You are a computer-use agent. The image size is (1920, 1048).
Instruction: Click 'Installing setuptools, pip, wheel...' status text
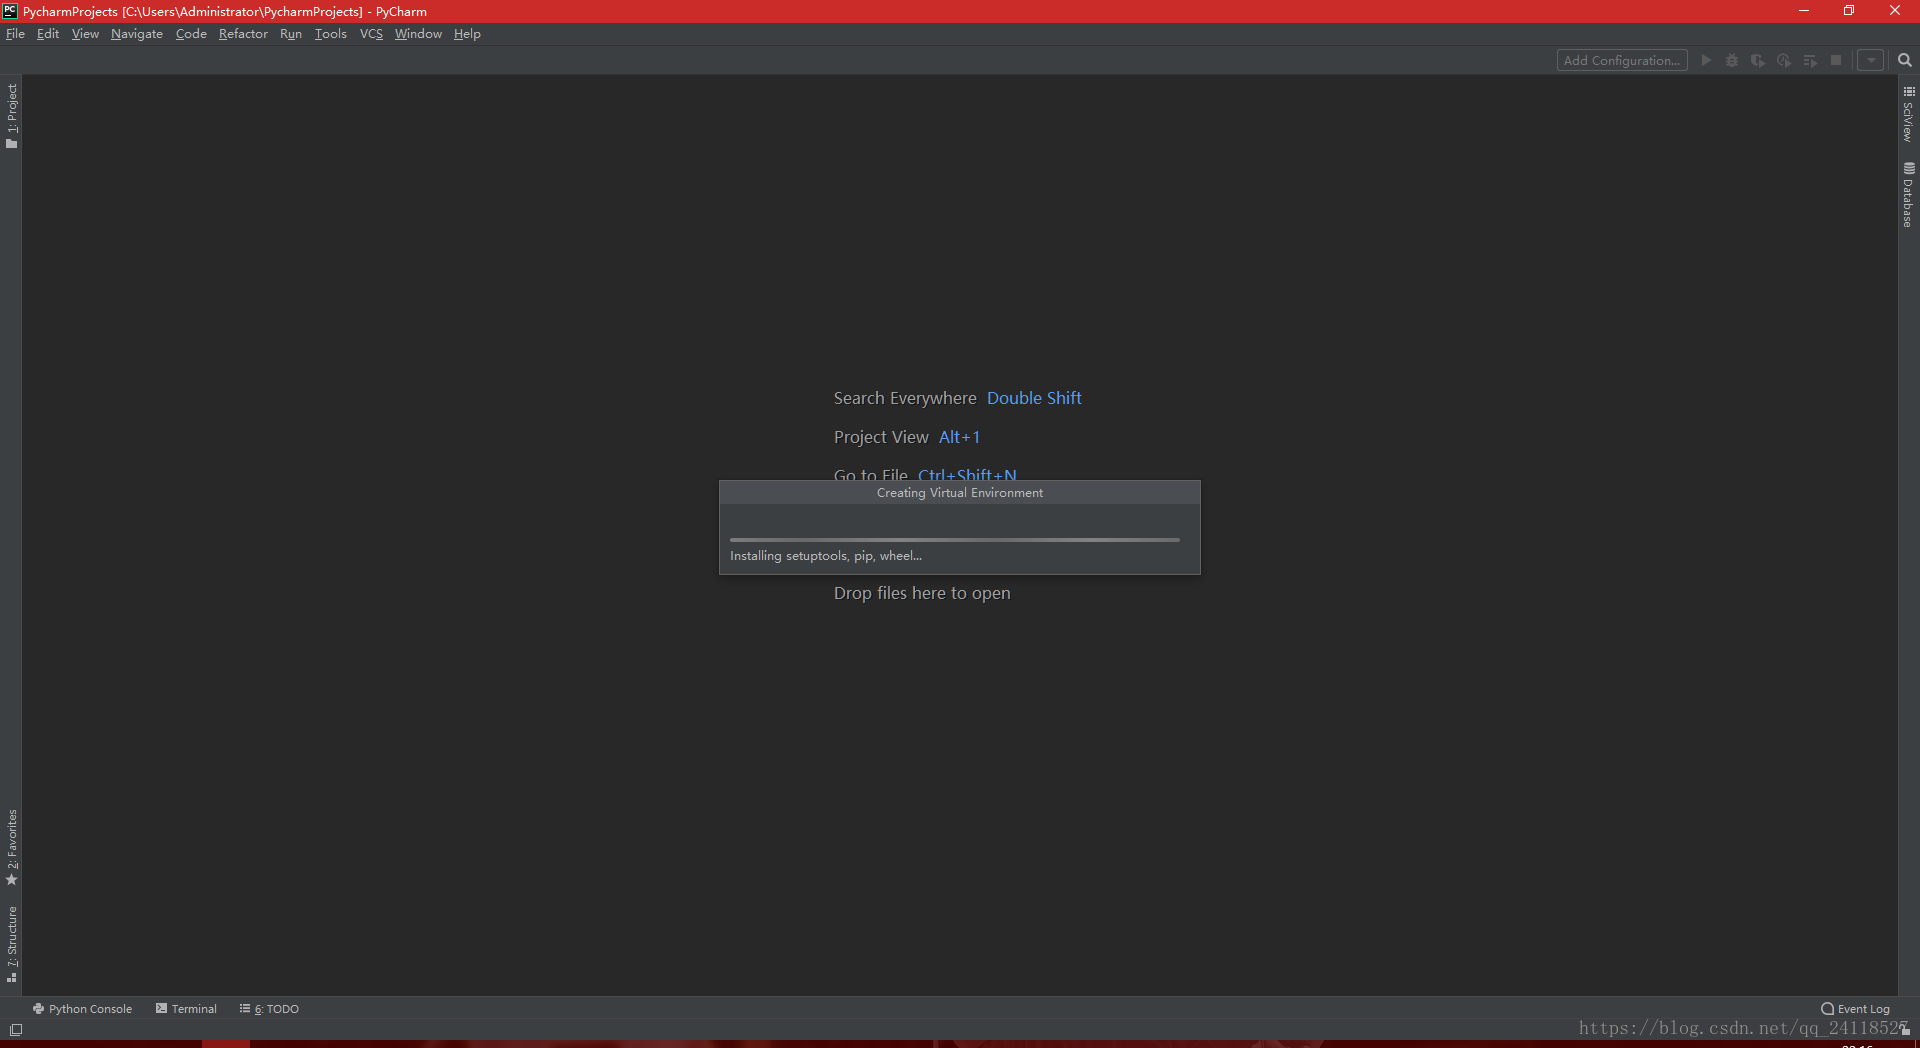coord(826,556)
